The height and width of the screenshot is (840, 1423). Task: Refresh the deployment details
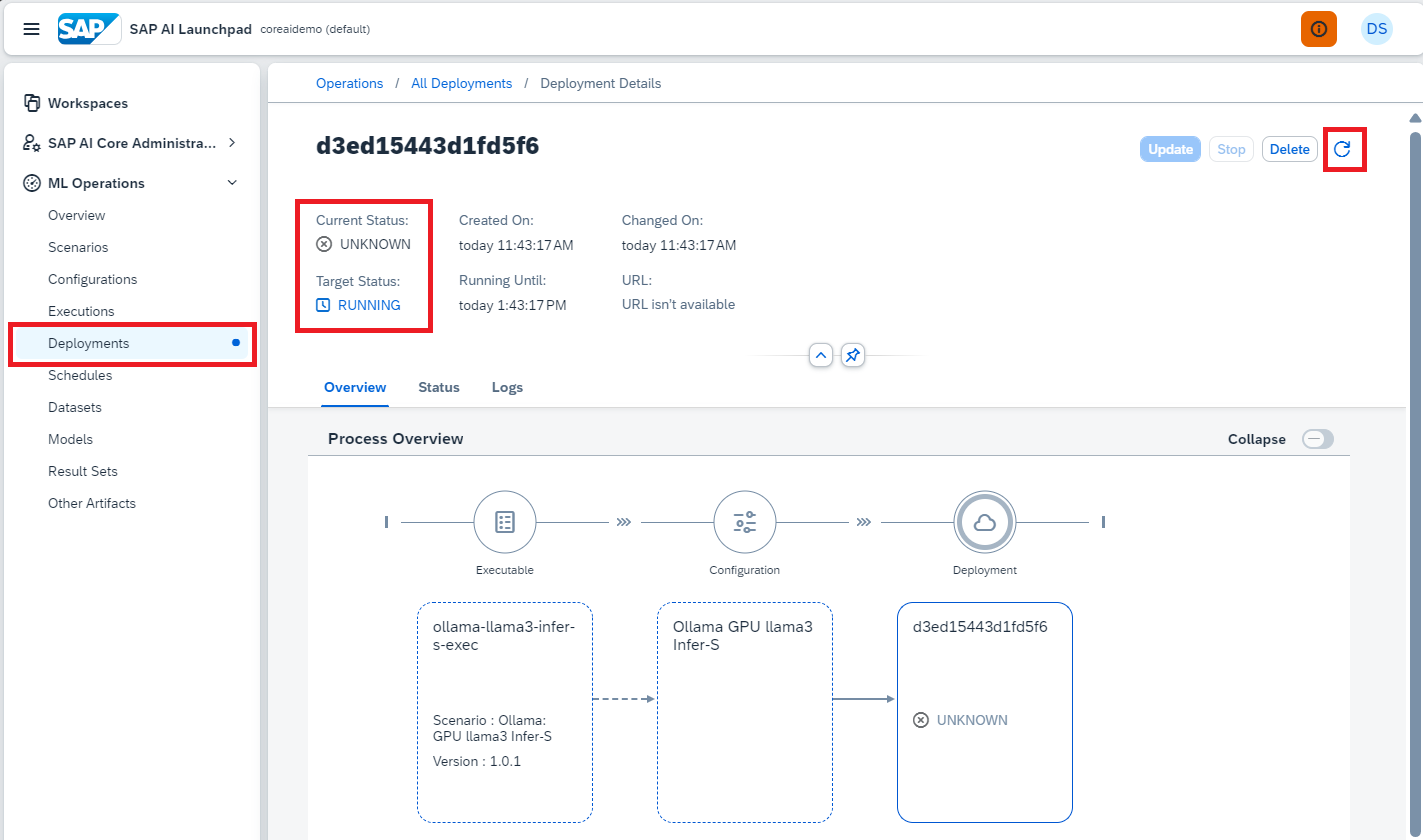(x=1343, y=149)
